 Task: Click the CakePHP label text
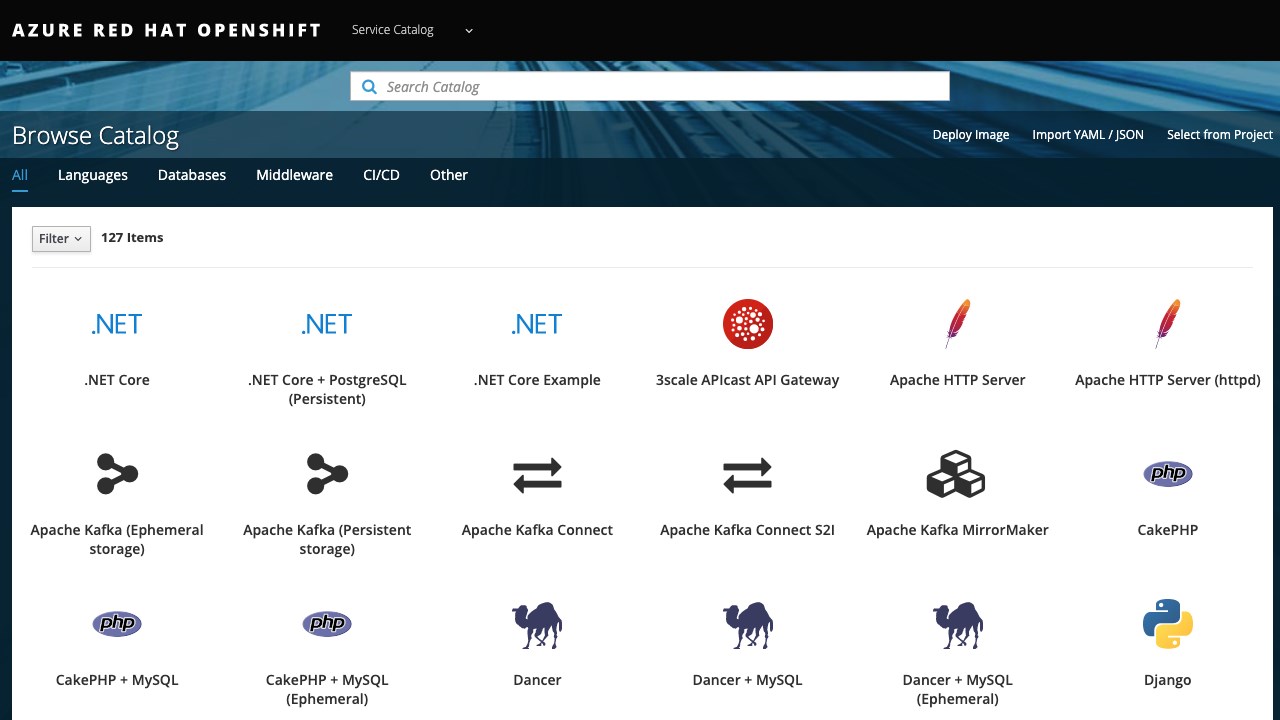pos(1168,530)
